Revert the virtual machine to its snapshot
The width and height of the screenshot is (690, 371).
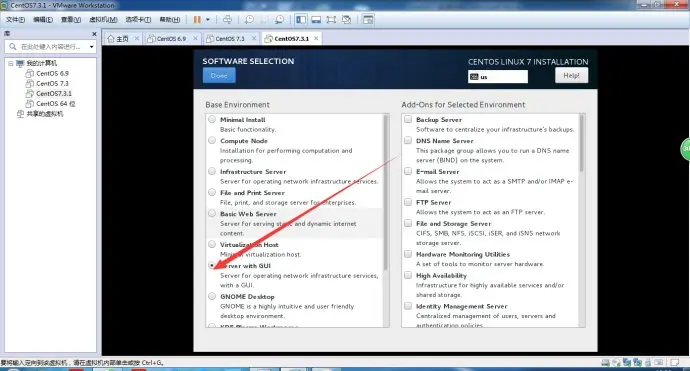(264, 19)
